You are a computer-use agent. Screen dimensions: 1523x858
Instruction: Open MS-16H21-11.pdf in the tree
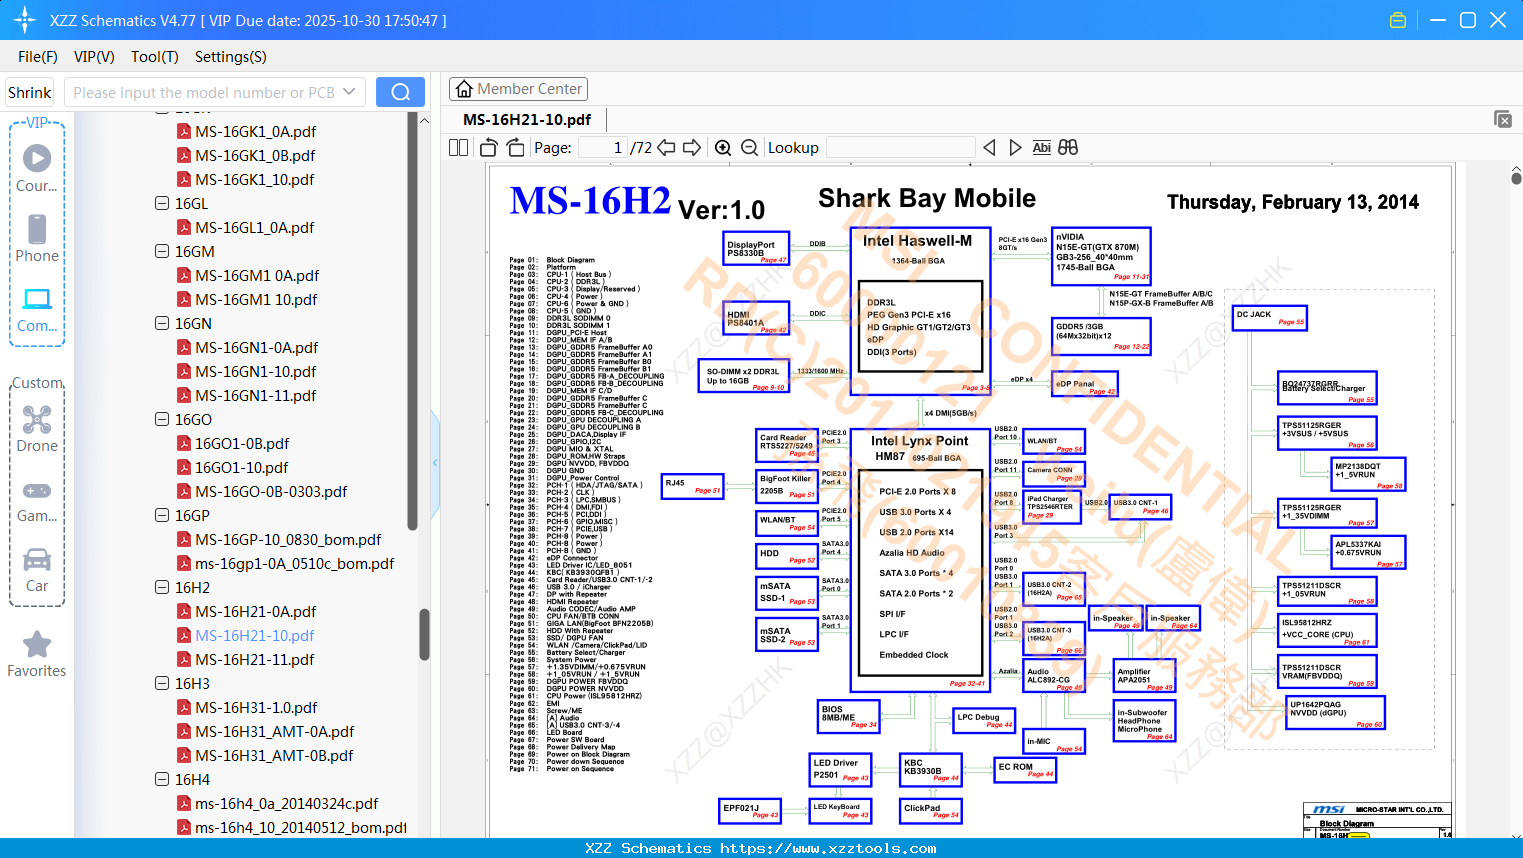click(x=255, y=659)
